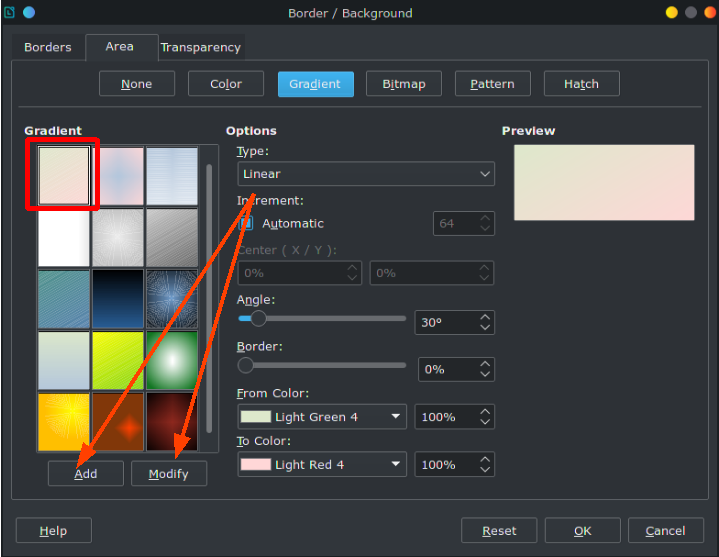The image size is (719, 557).
Task: Click the Add gradient button
Action: click(86, 474)
